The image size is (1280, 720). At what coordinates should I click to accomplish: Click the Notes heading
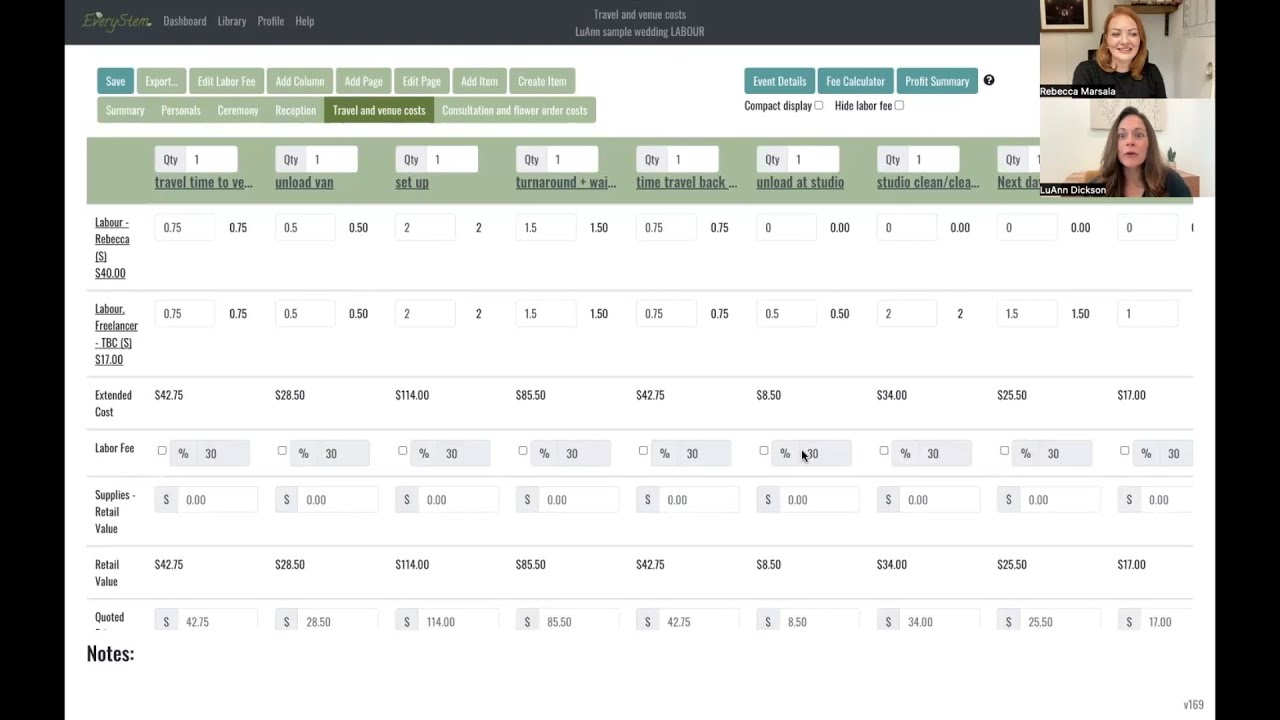(110, 653)
